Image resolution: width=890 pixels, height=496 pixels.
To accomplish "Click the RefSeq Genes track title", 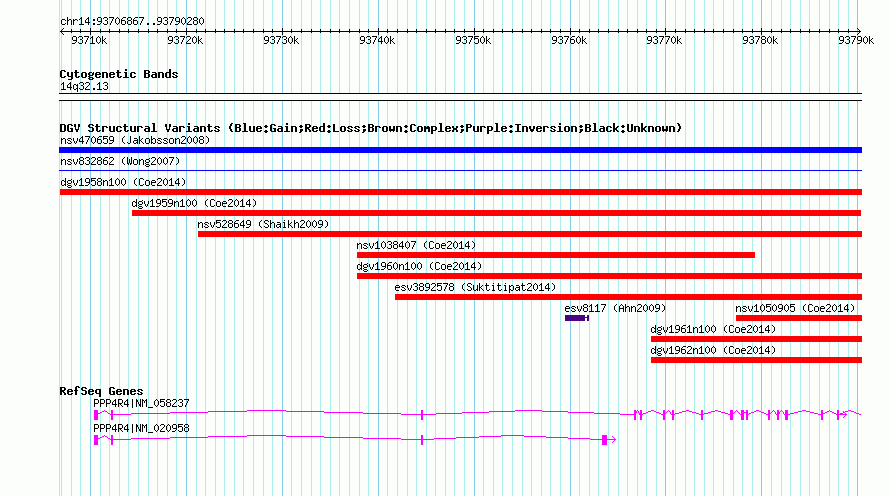I will click(x=101, y=391).
